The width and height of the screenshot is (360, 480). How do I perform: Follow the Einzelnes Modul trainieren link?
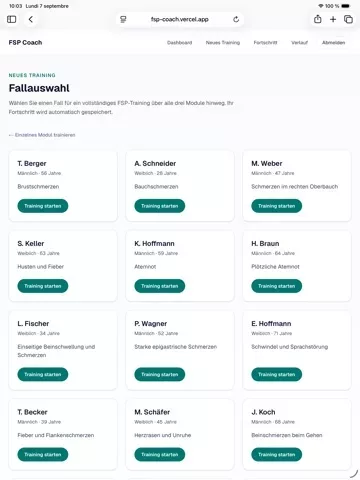(x=42, y=135)
